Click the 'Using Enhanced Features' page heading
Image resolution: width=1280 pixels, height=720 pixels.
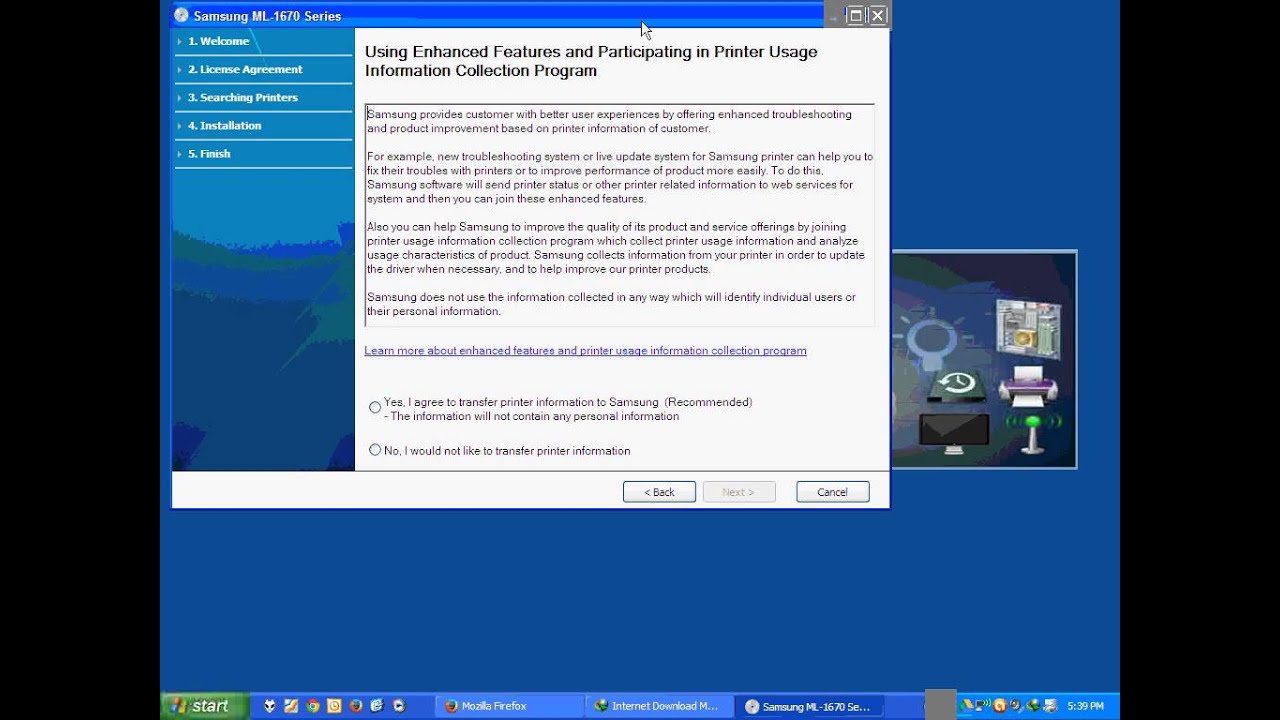(591, 61)
